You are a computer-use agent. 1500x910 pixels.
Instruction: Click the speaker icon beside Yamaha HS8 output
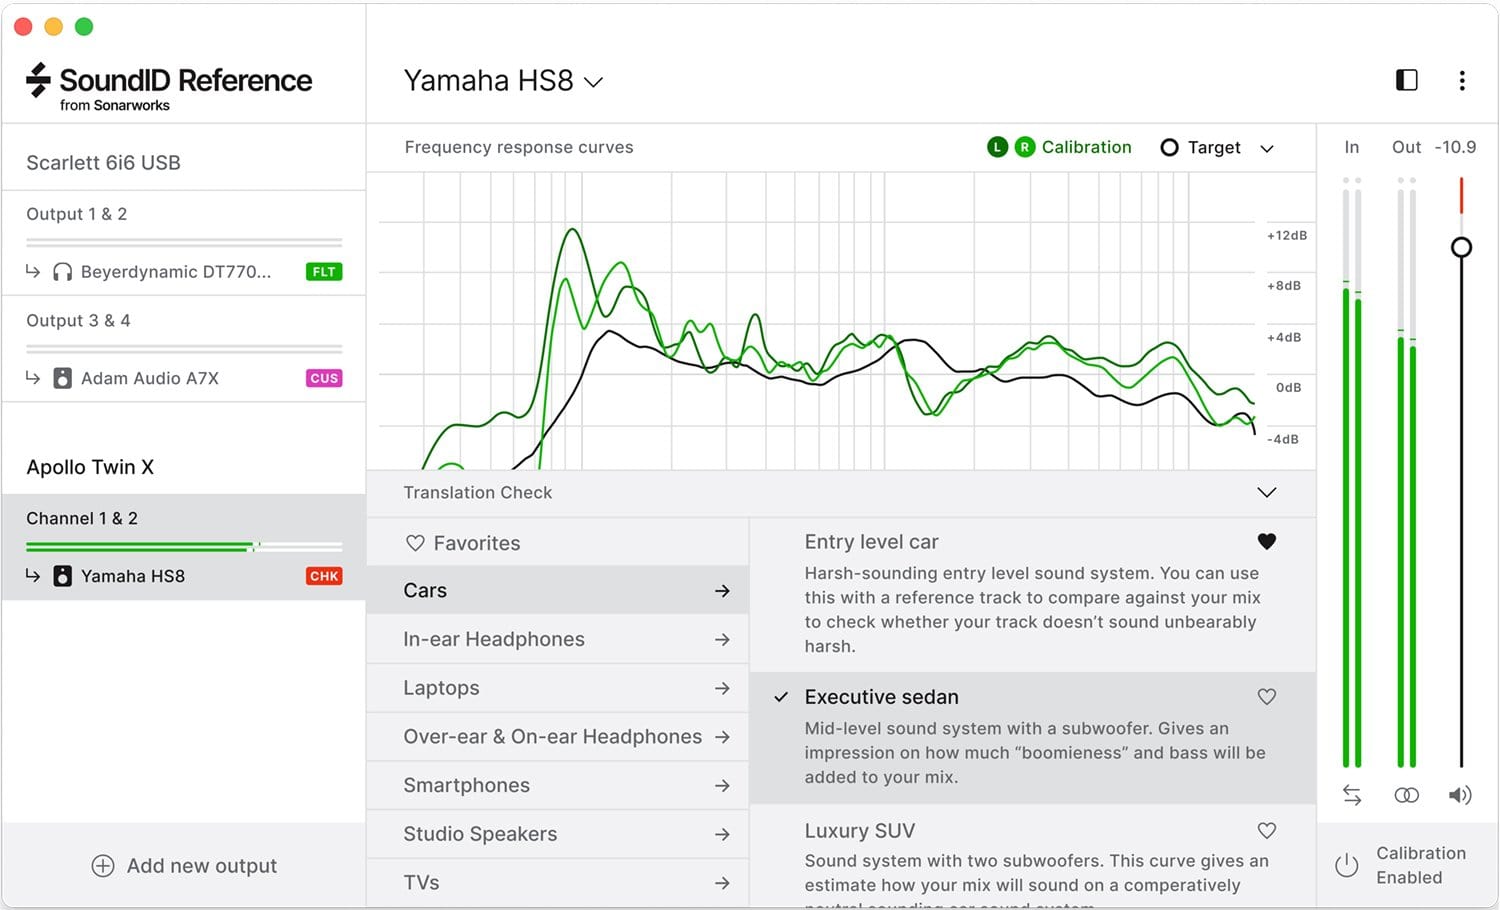pos(62,576)
